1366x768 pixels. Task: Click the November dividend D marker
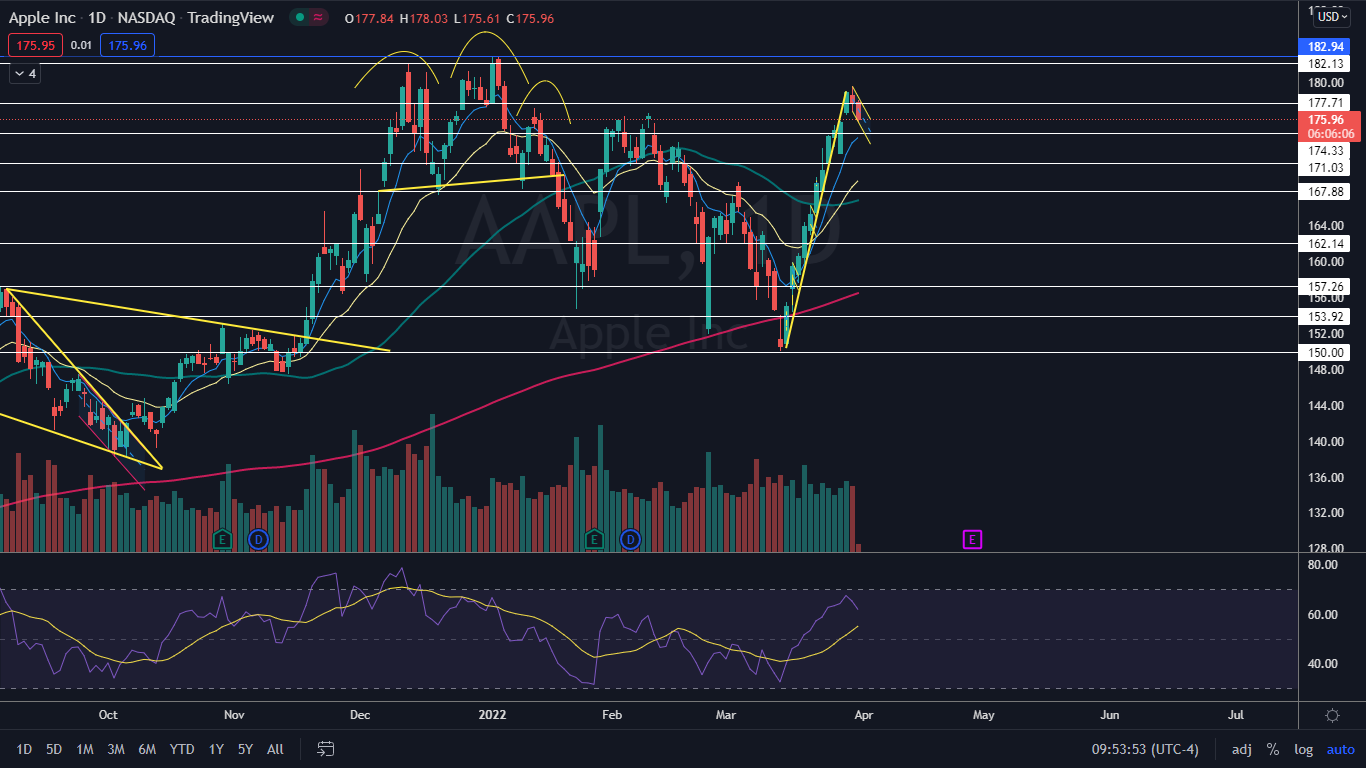[258, 540]
